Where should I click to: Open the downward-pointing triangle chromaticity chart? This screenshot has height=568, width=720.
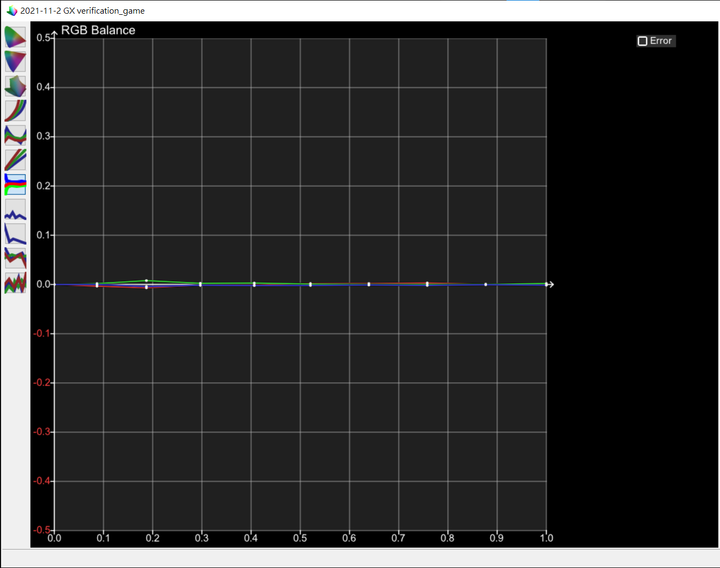click(15, 61)
